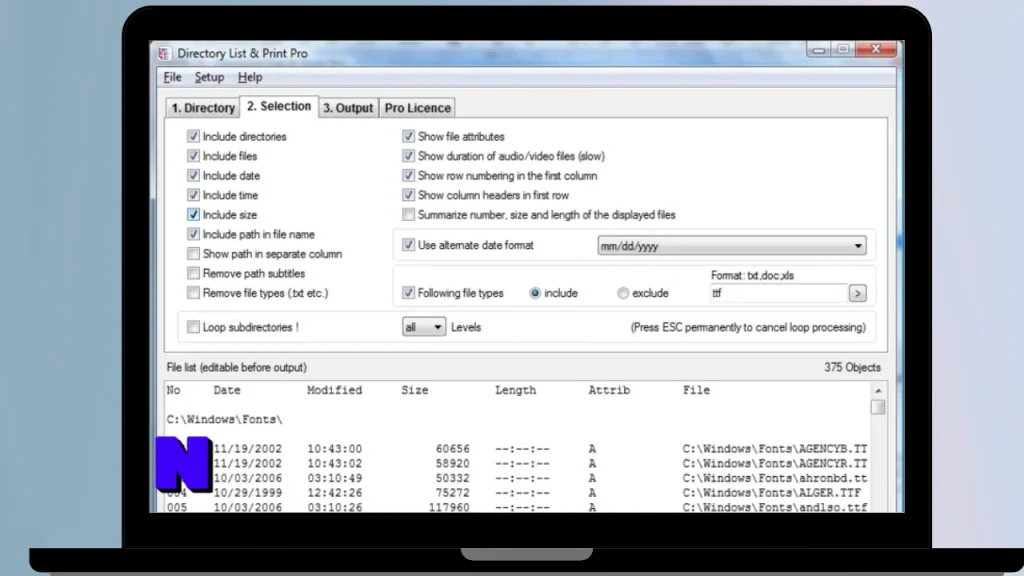Toggle Include path in file name

point(193,234)
